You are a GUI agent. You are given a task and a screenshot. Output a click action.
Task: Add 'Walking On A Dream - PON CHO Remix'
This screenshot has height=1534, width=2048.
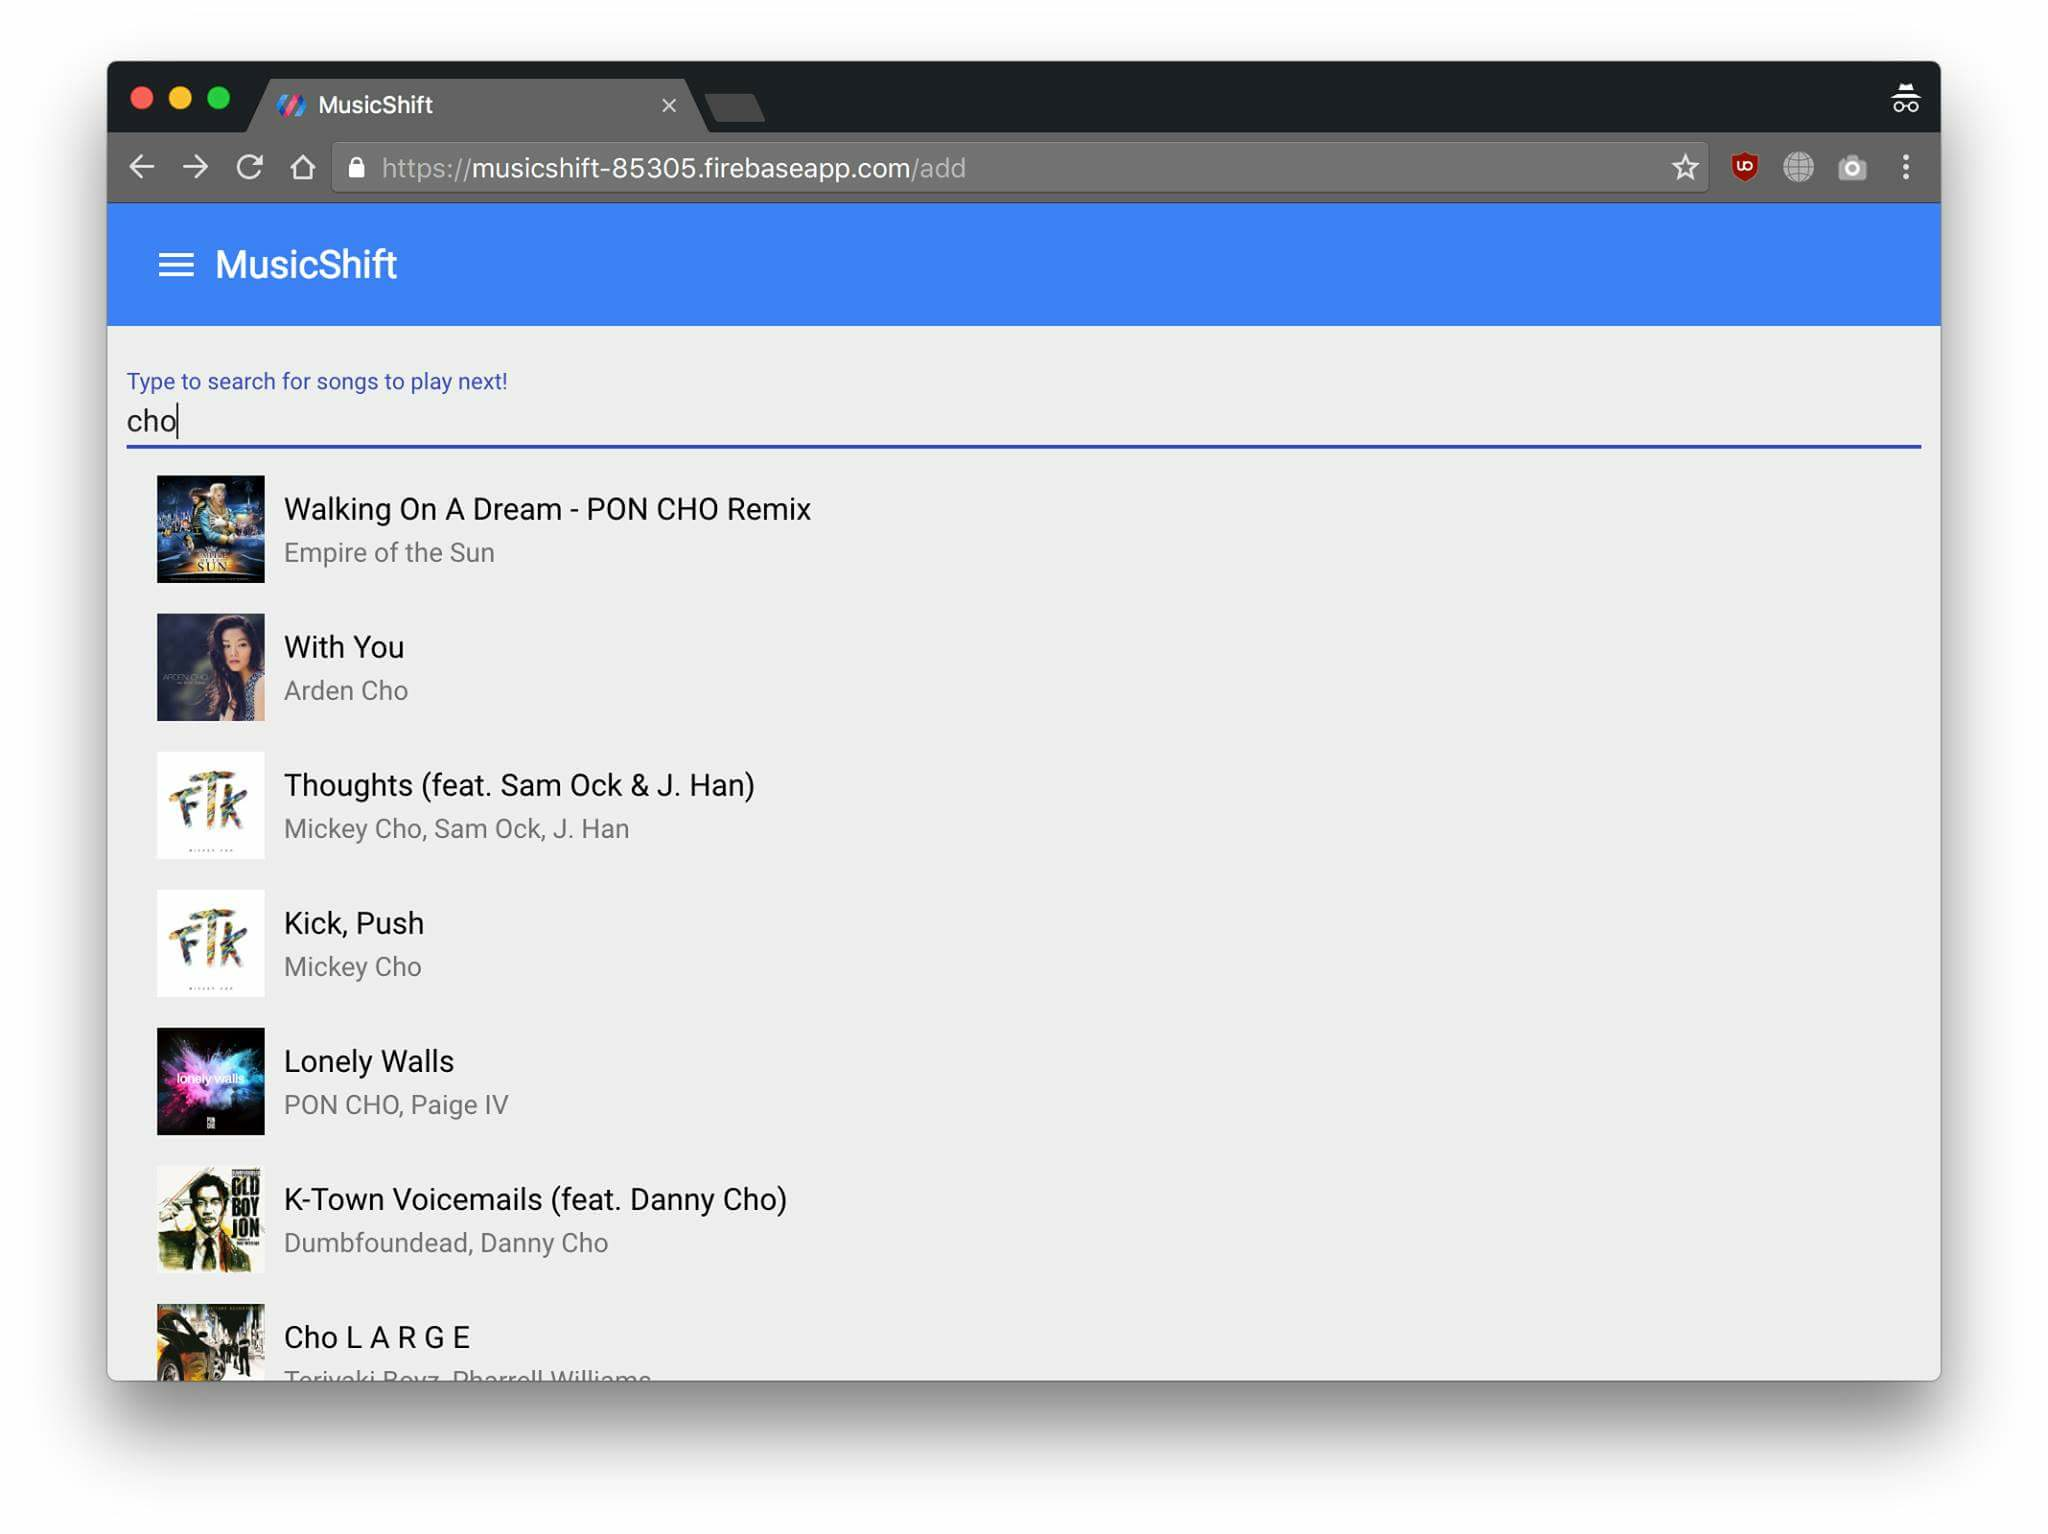click(547, 509)
